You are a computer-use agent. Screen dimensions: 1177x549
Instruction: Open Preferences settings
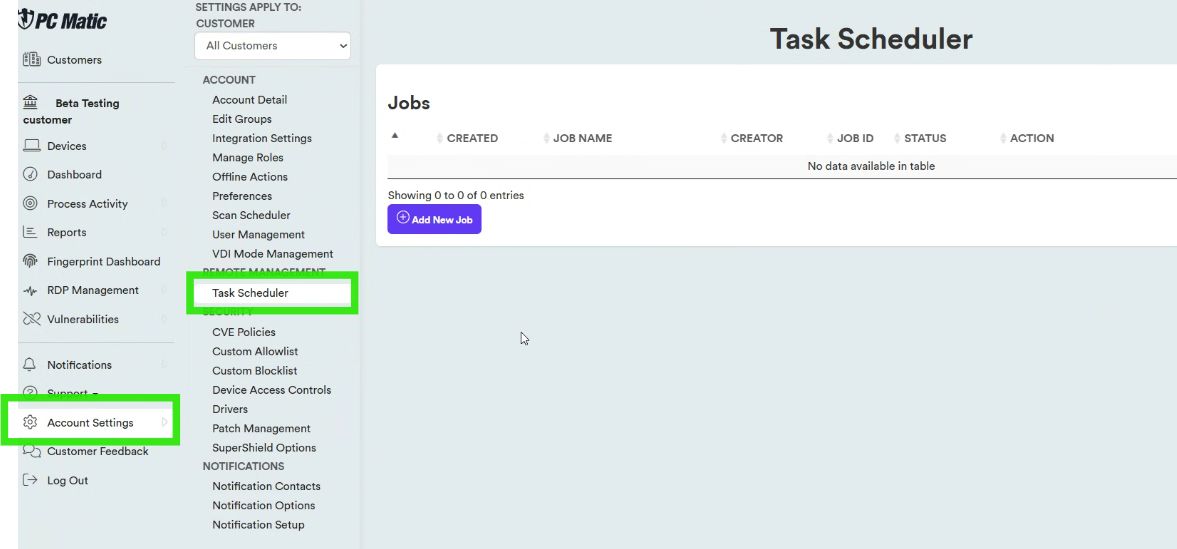(x=242, y=196)
